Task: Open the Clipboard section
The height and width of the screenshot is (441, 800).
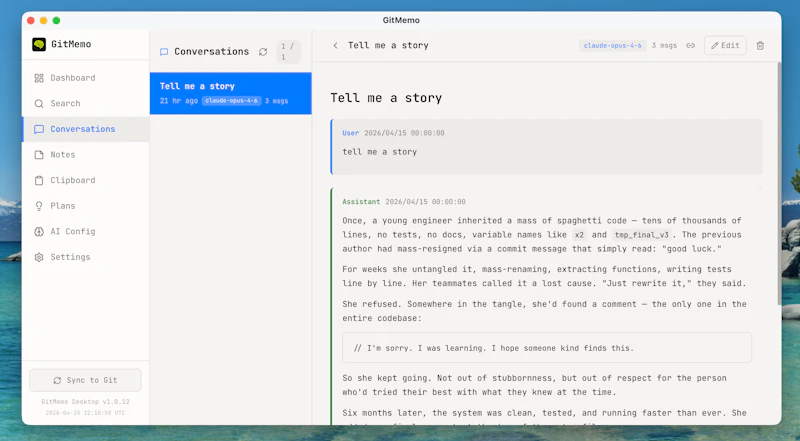Action: 86,180
